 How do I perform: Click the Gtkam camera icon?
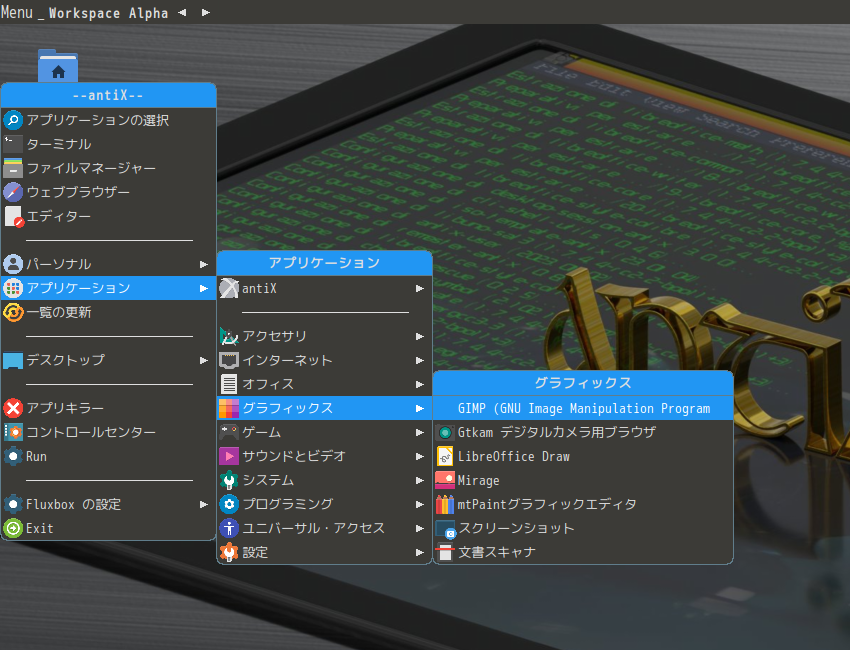[x=445, y=433]
